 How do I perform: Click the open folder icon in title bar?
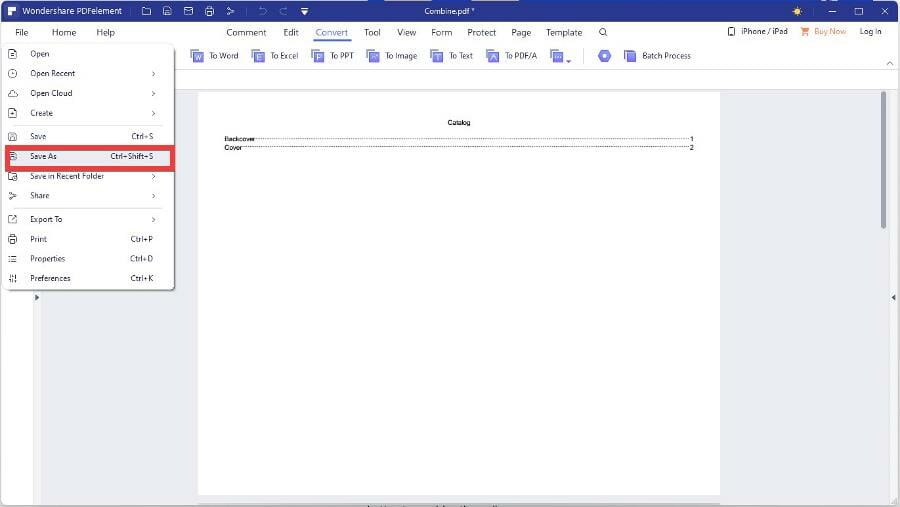[x=146, y=11]
